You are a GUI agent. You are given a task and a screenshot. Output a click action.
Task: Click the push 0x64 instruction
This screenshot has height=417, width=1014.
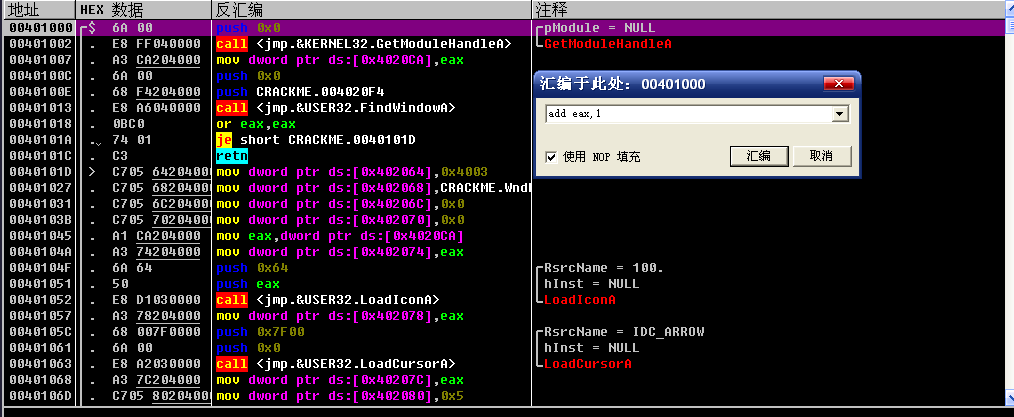pos(252,268)
